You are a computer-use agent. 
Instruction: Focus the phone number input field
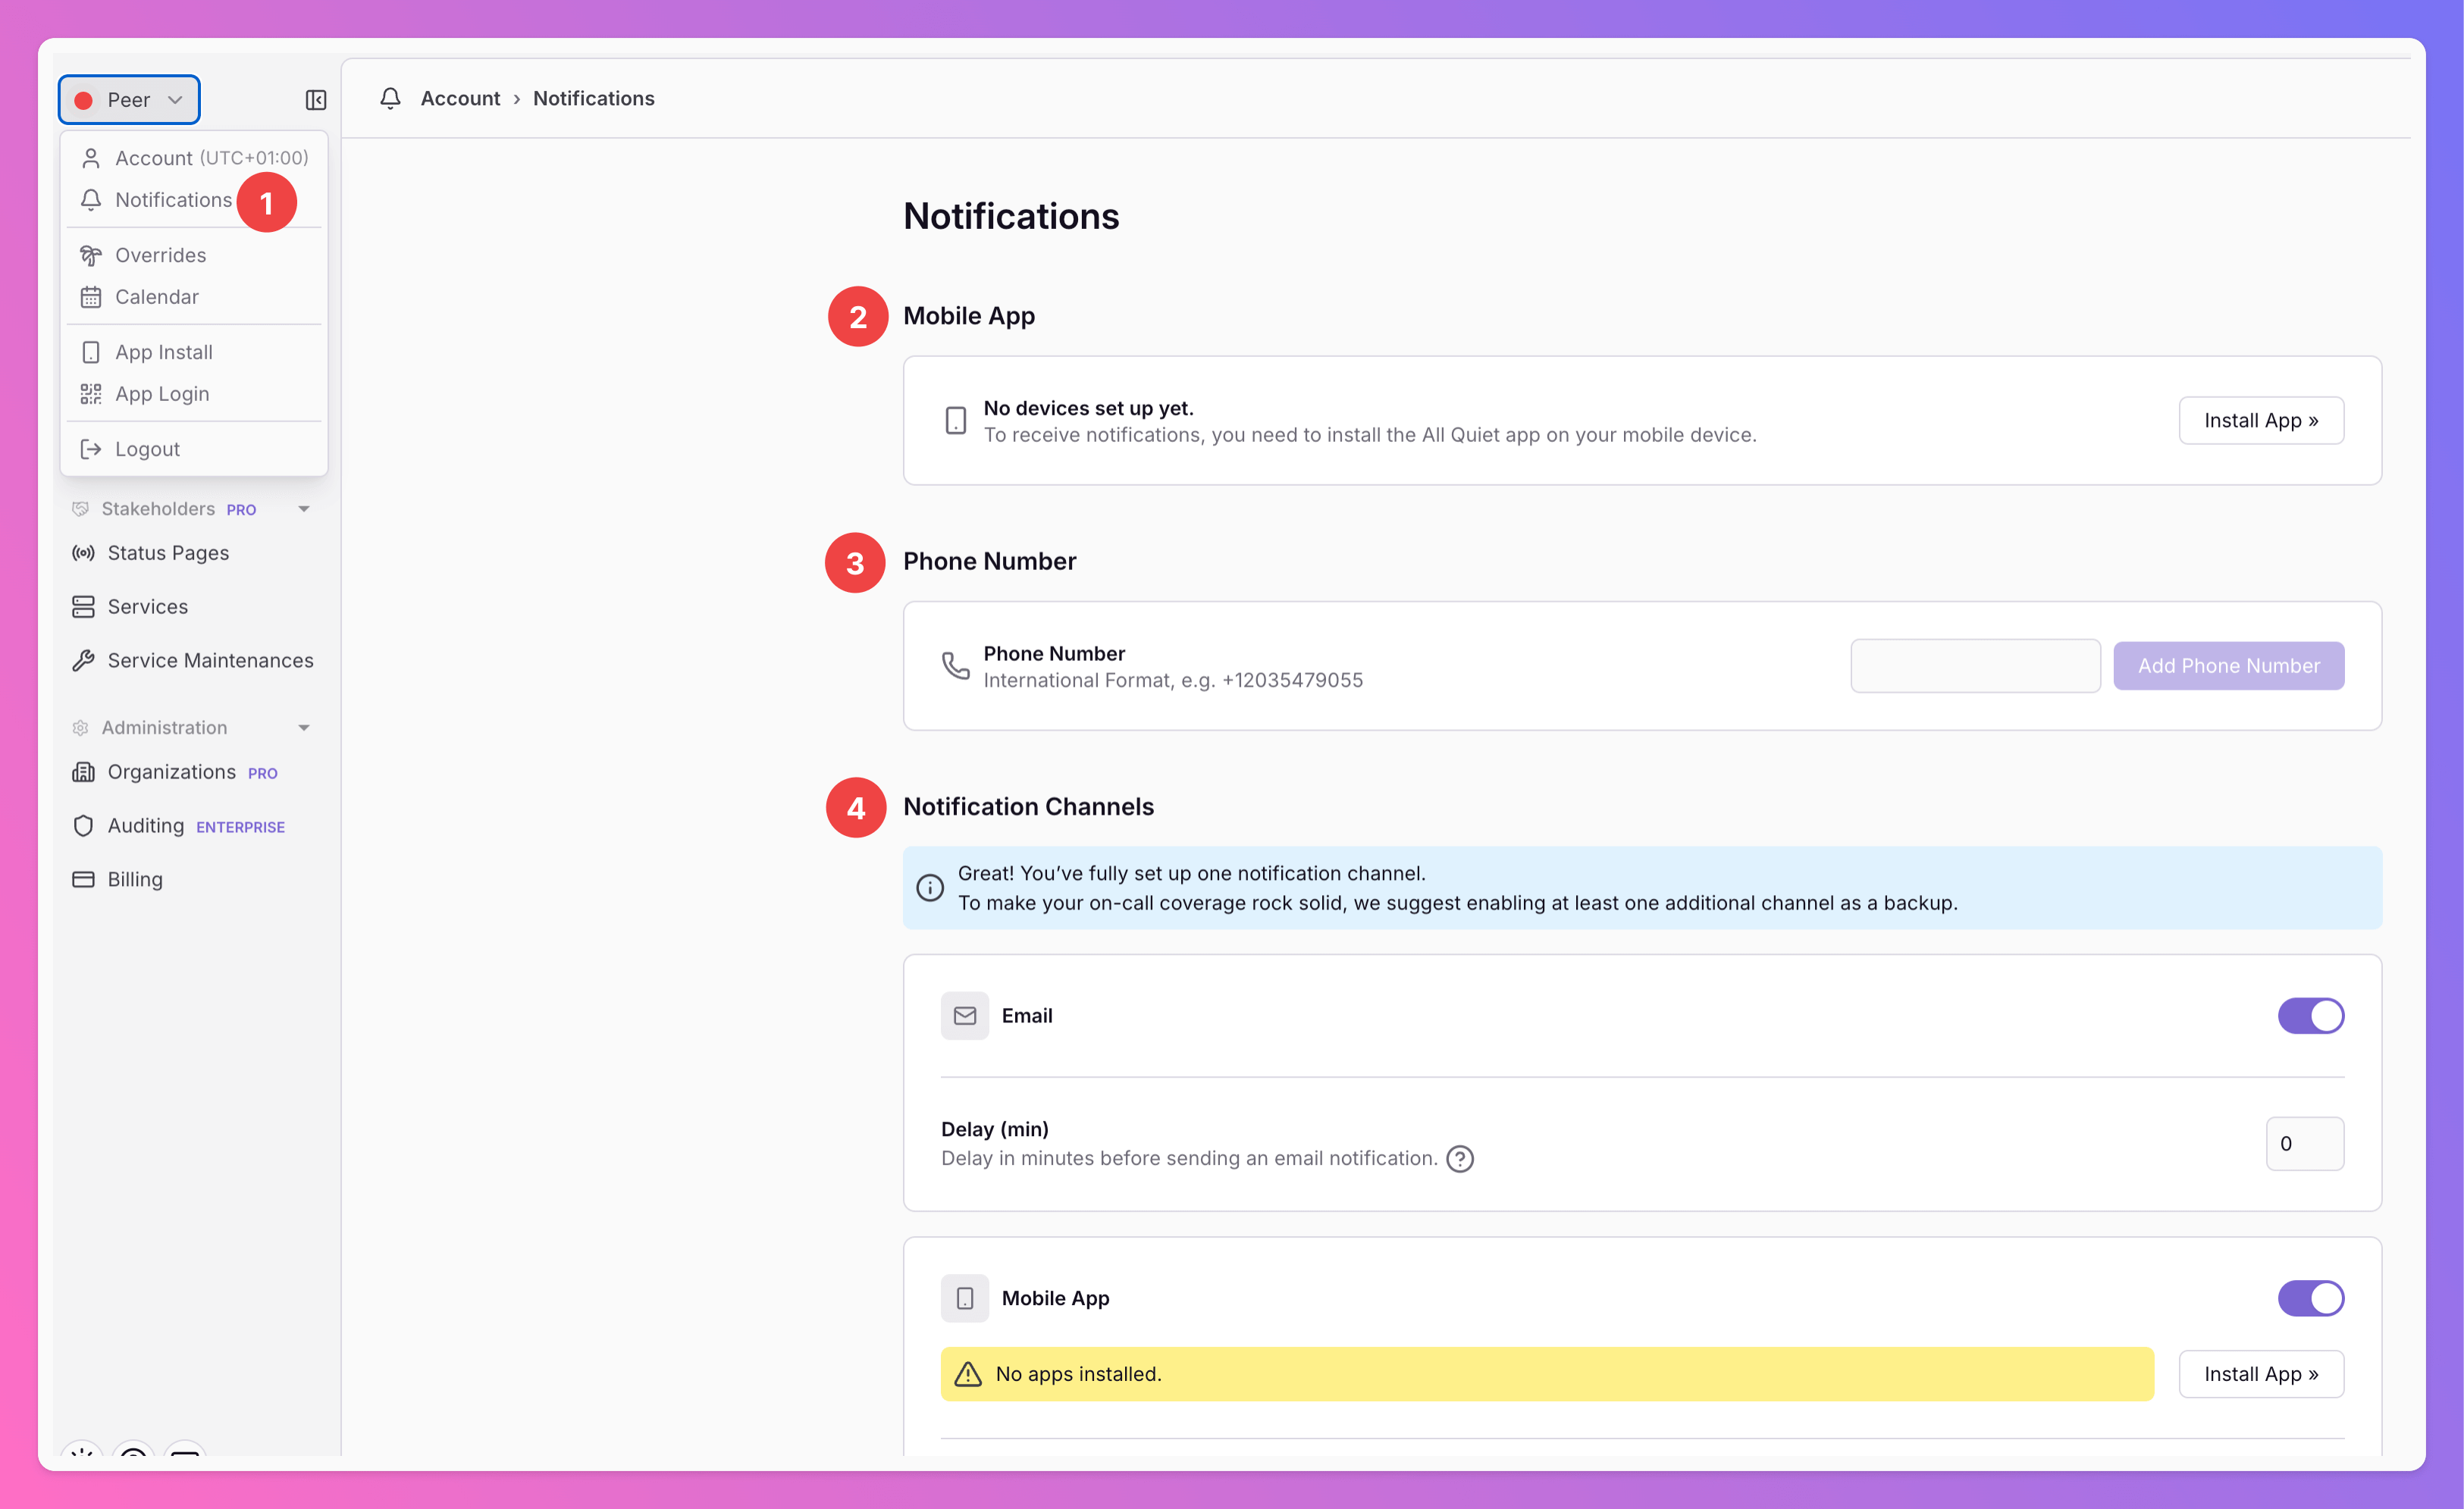(1975, 666)
